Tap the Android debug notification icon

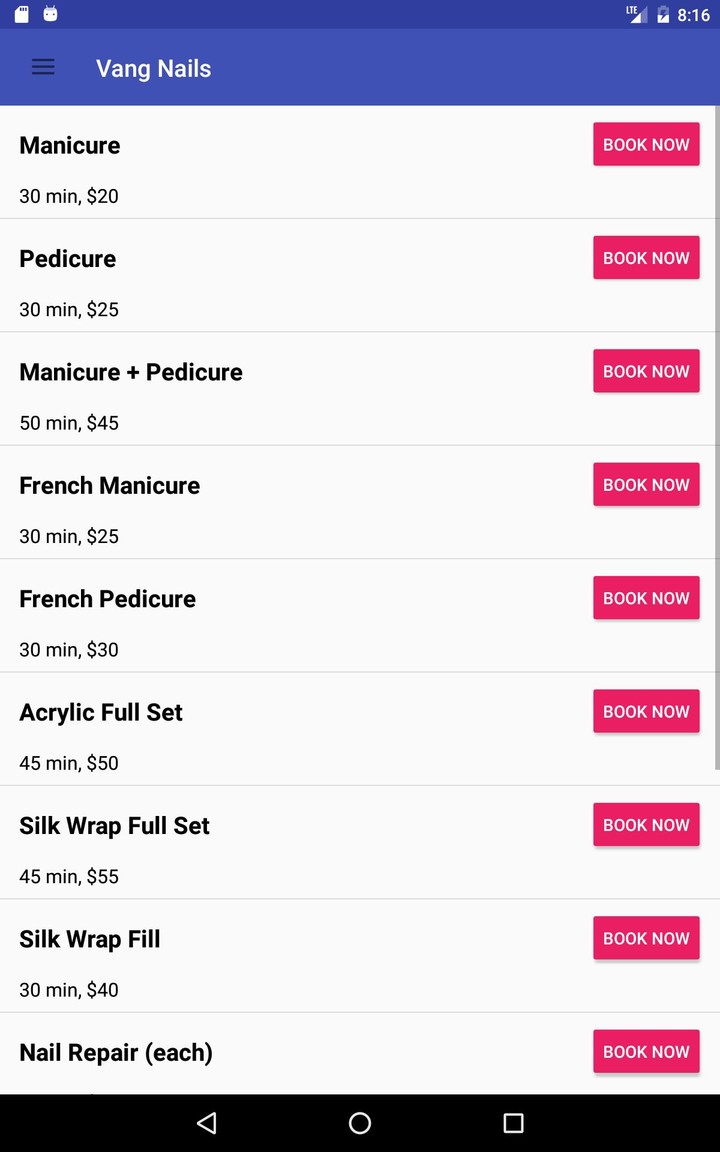coord(50,14)
